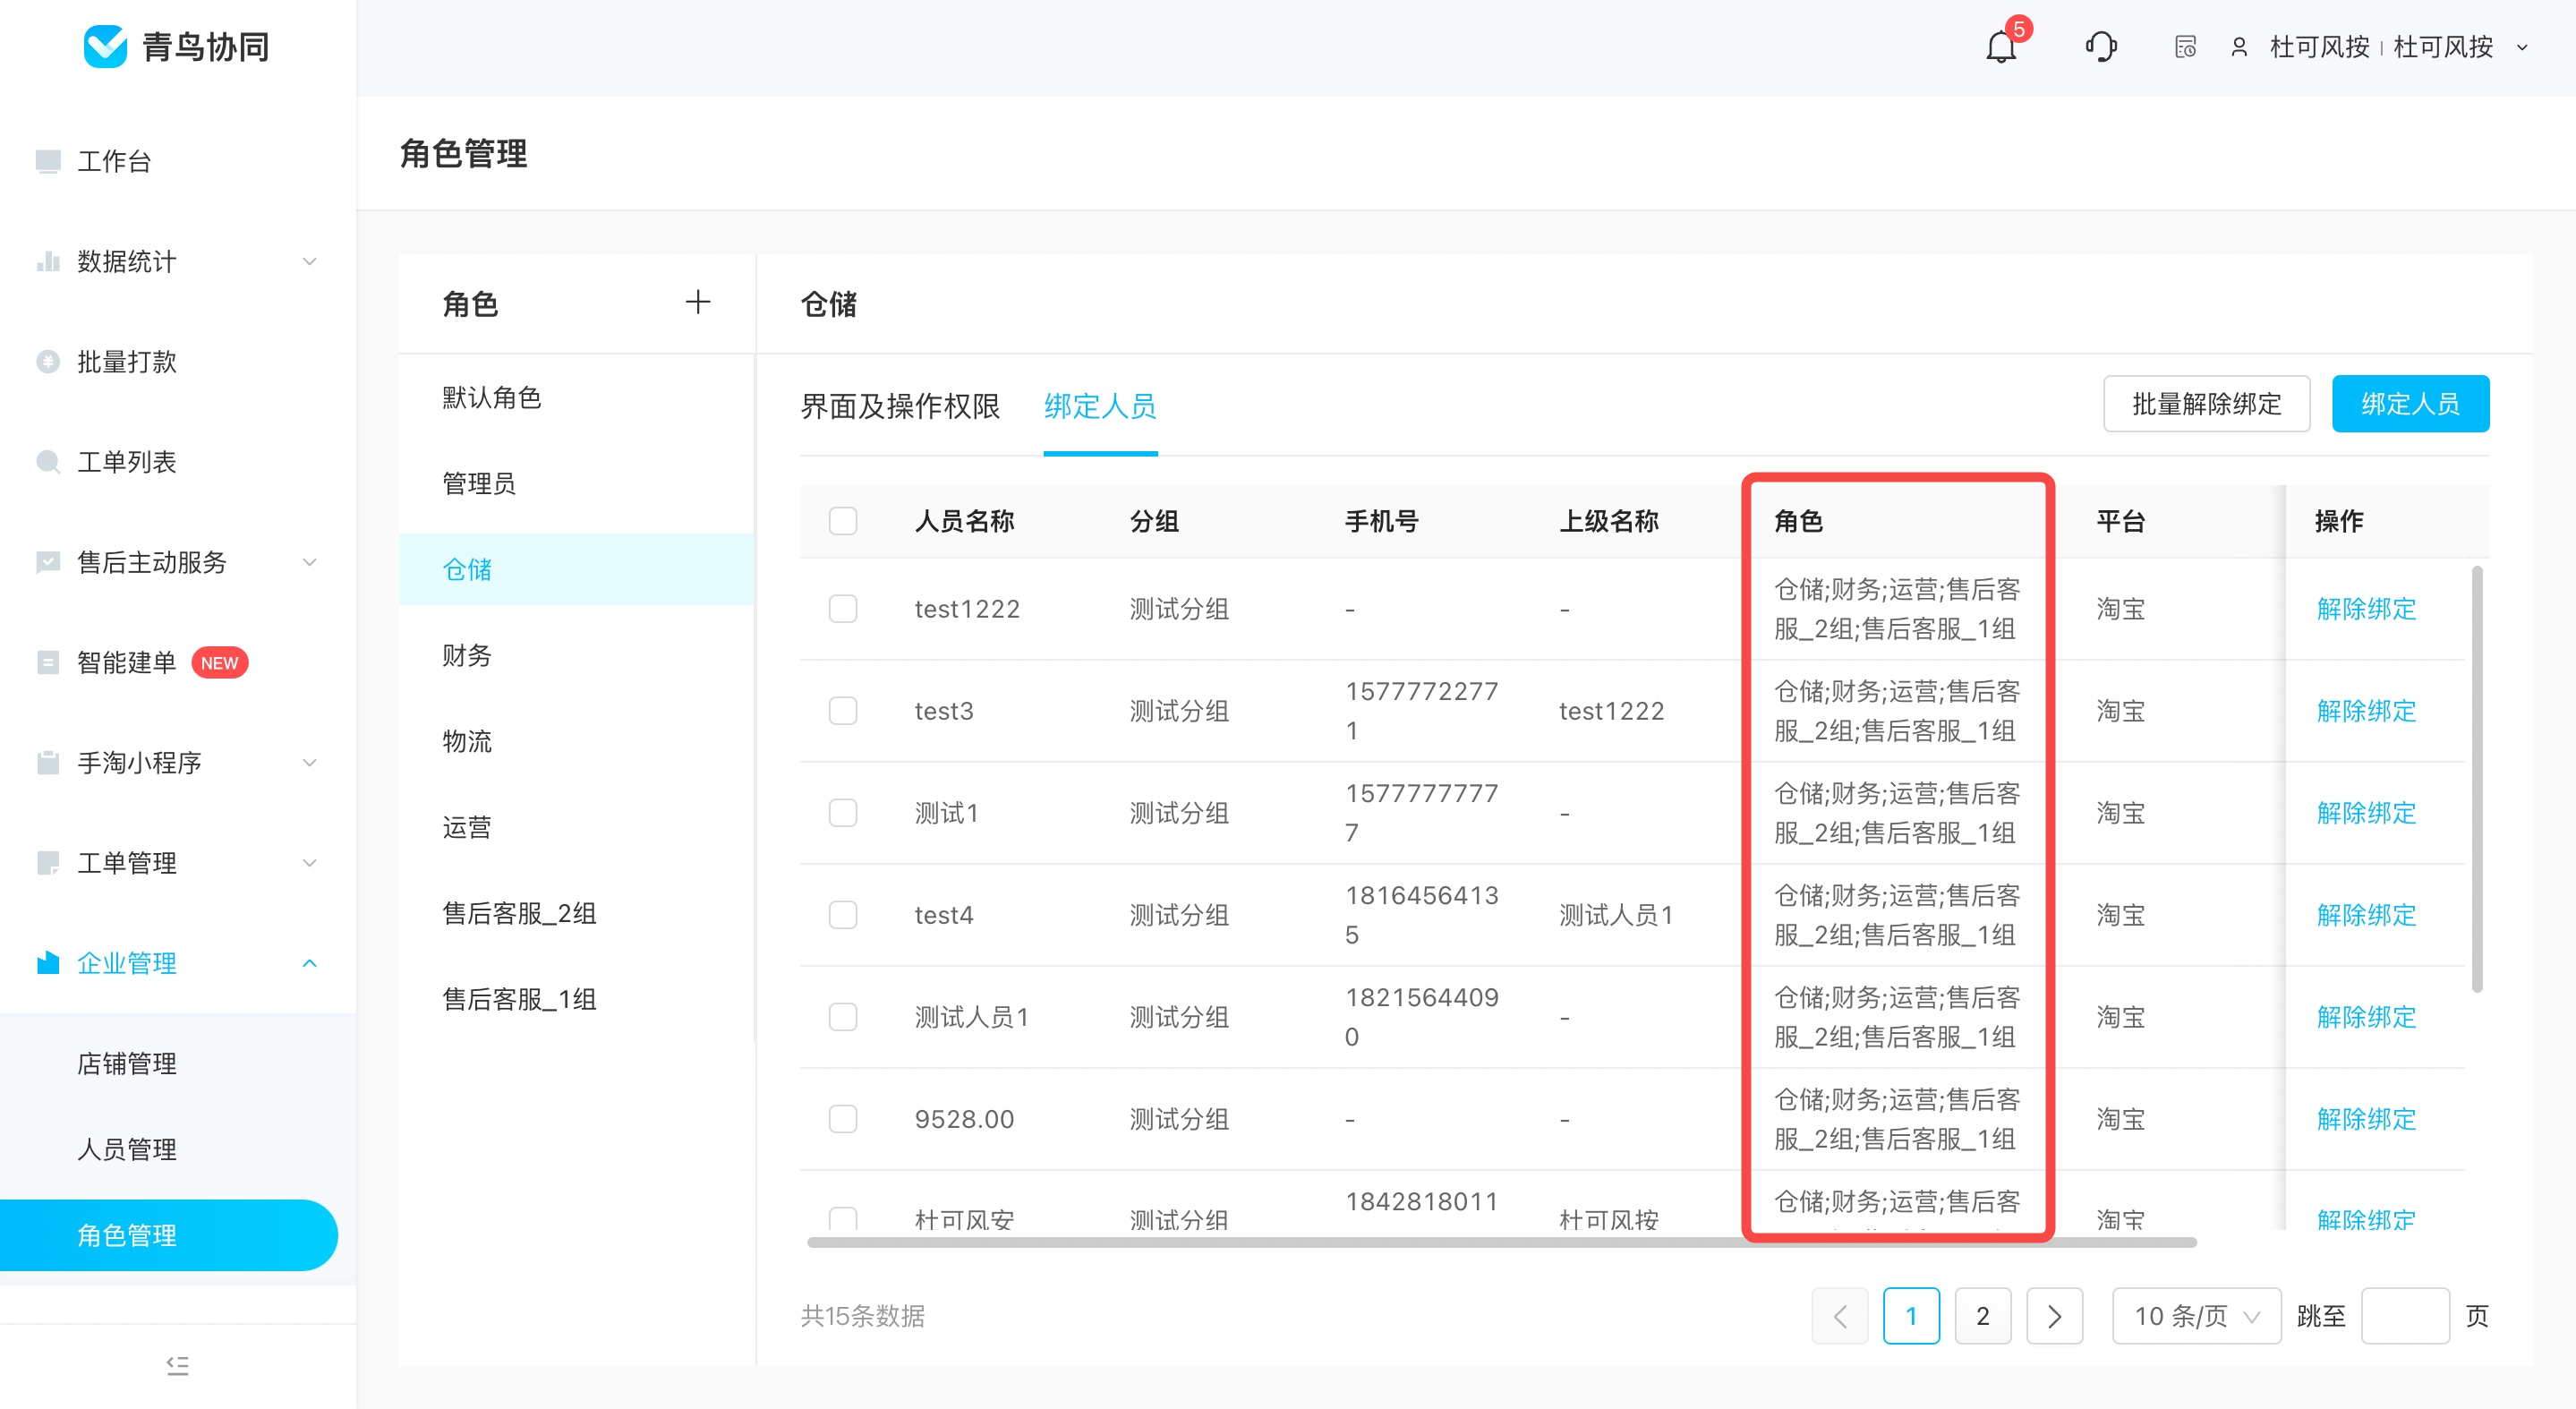
Task: Click page 1 in pagination
Action: coord(1911,1316)
